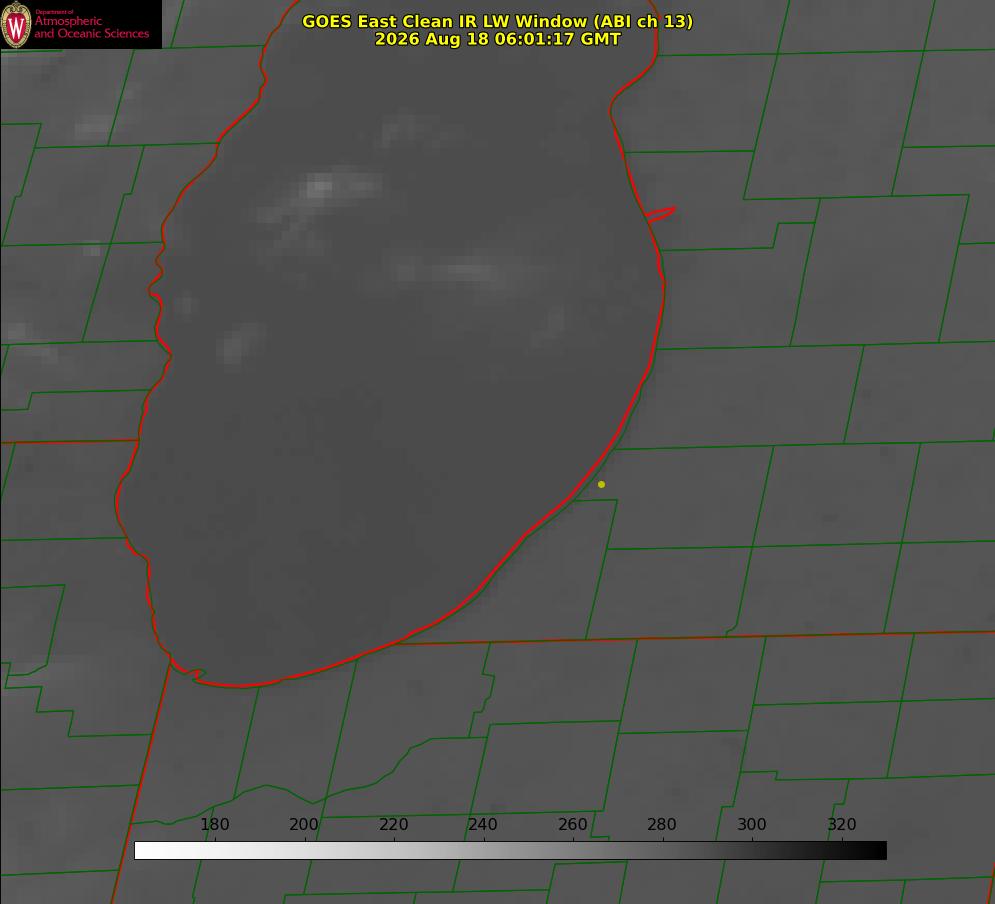
Task: Click the 2026 Aug 18 timestamp text
Action: (498, 39)
